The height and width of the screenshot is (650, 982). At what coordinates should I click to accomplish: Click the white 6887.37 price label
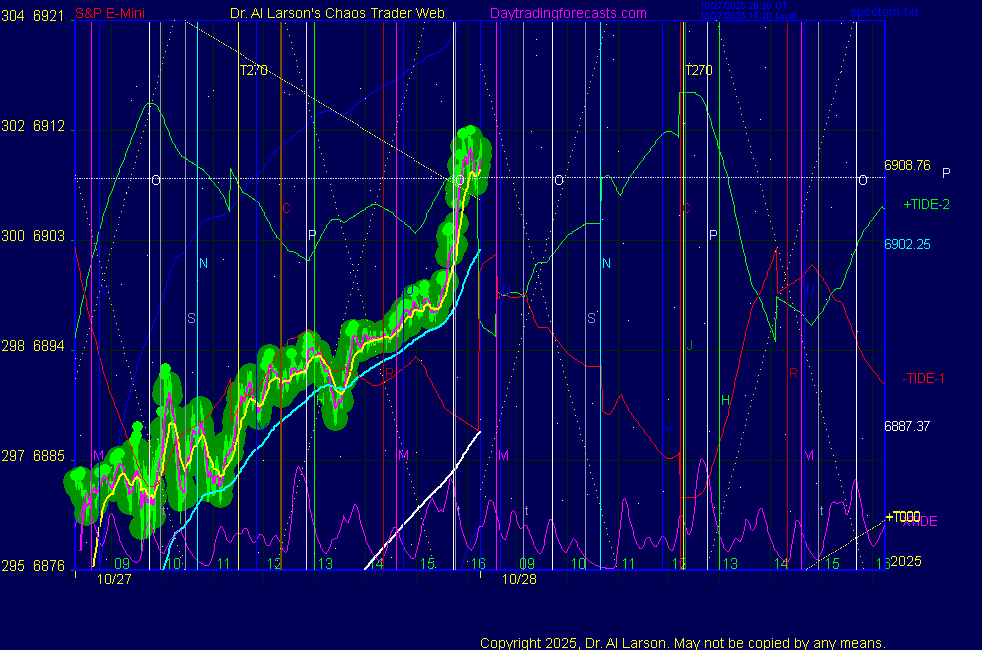[x=907, y=426]
